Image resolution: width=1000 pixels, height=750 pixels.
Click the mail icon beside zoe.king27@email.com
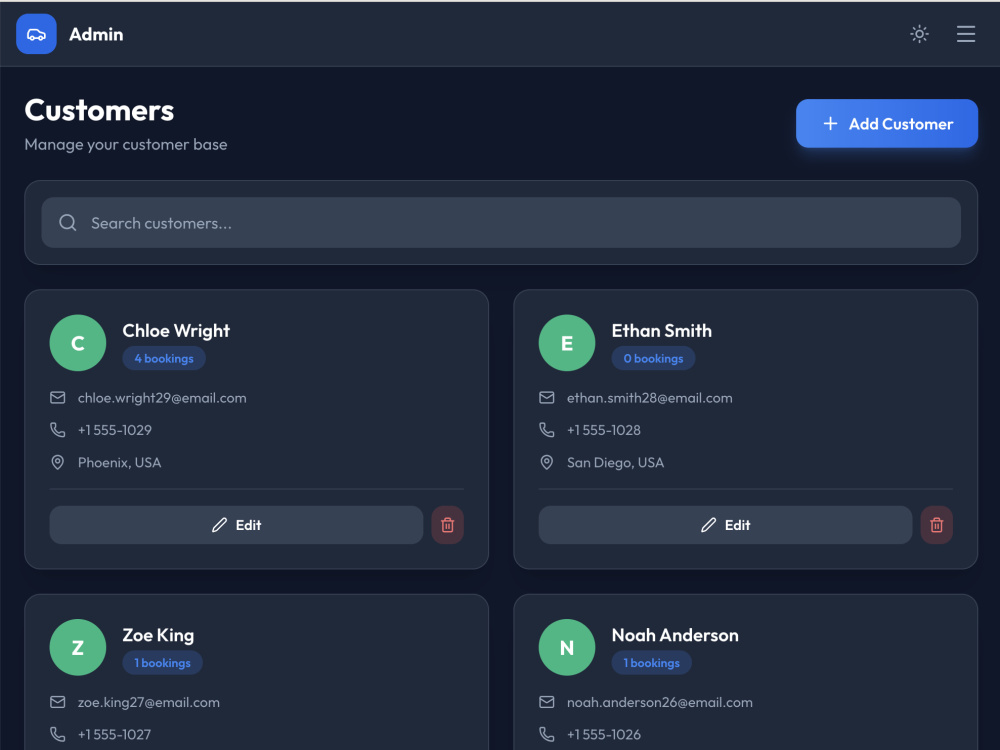point(57,702)
